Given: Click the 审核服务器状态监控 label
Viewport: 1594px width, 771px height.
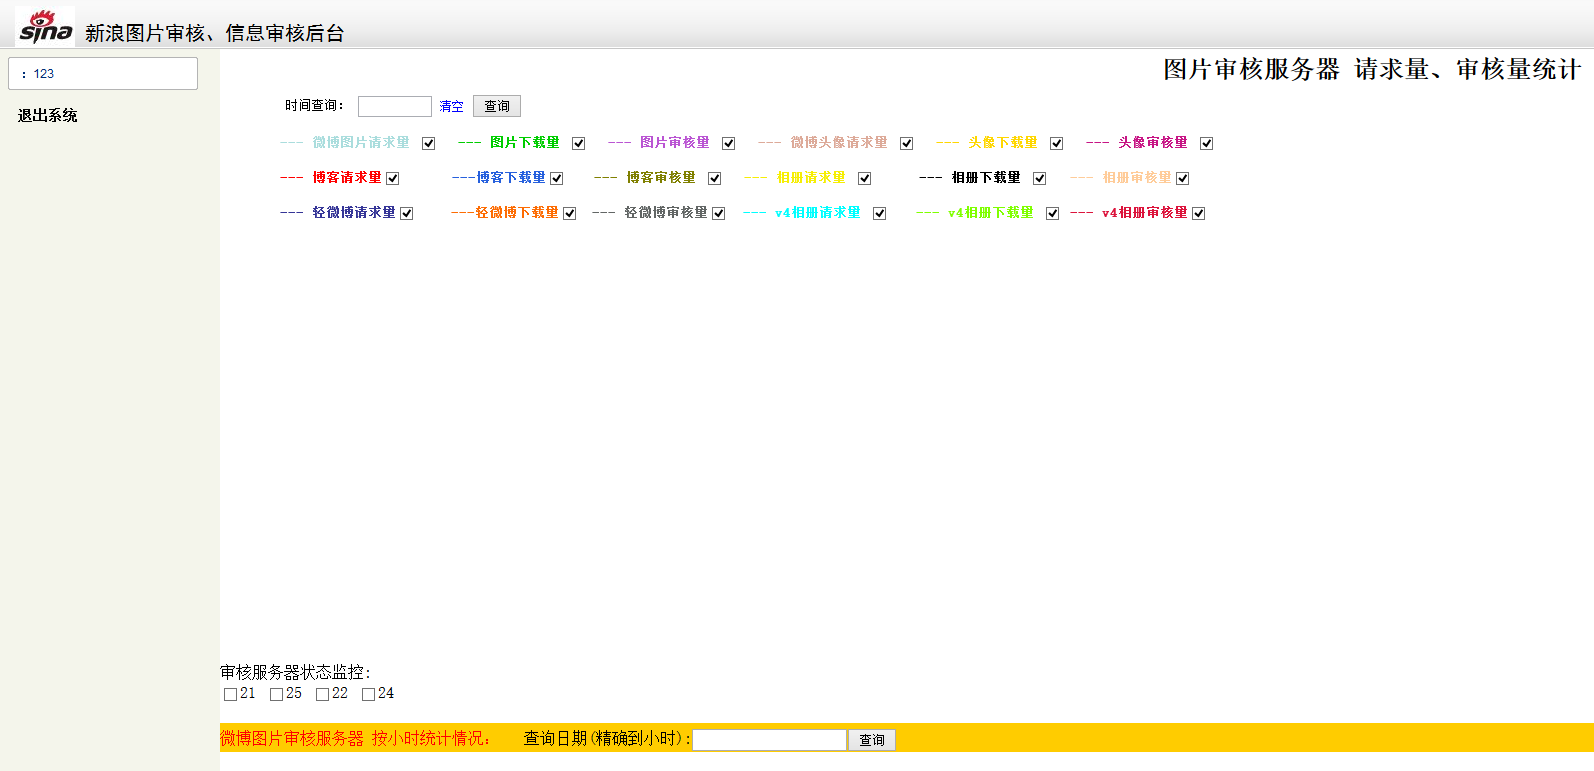Looking at the screenshot, I should click(x=295, y=673).
